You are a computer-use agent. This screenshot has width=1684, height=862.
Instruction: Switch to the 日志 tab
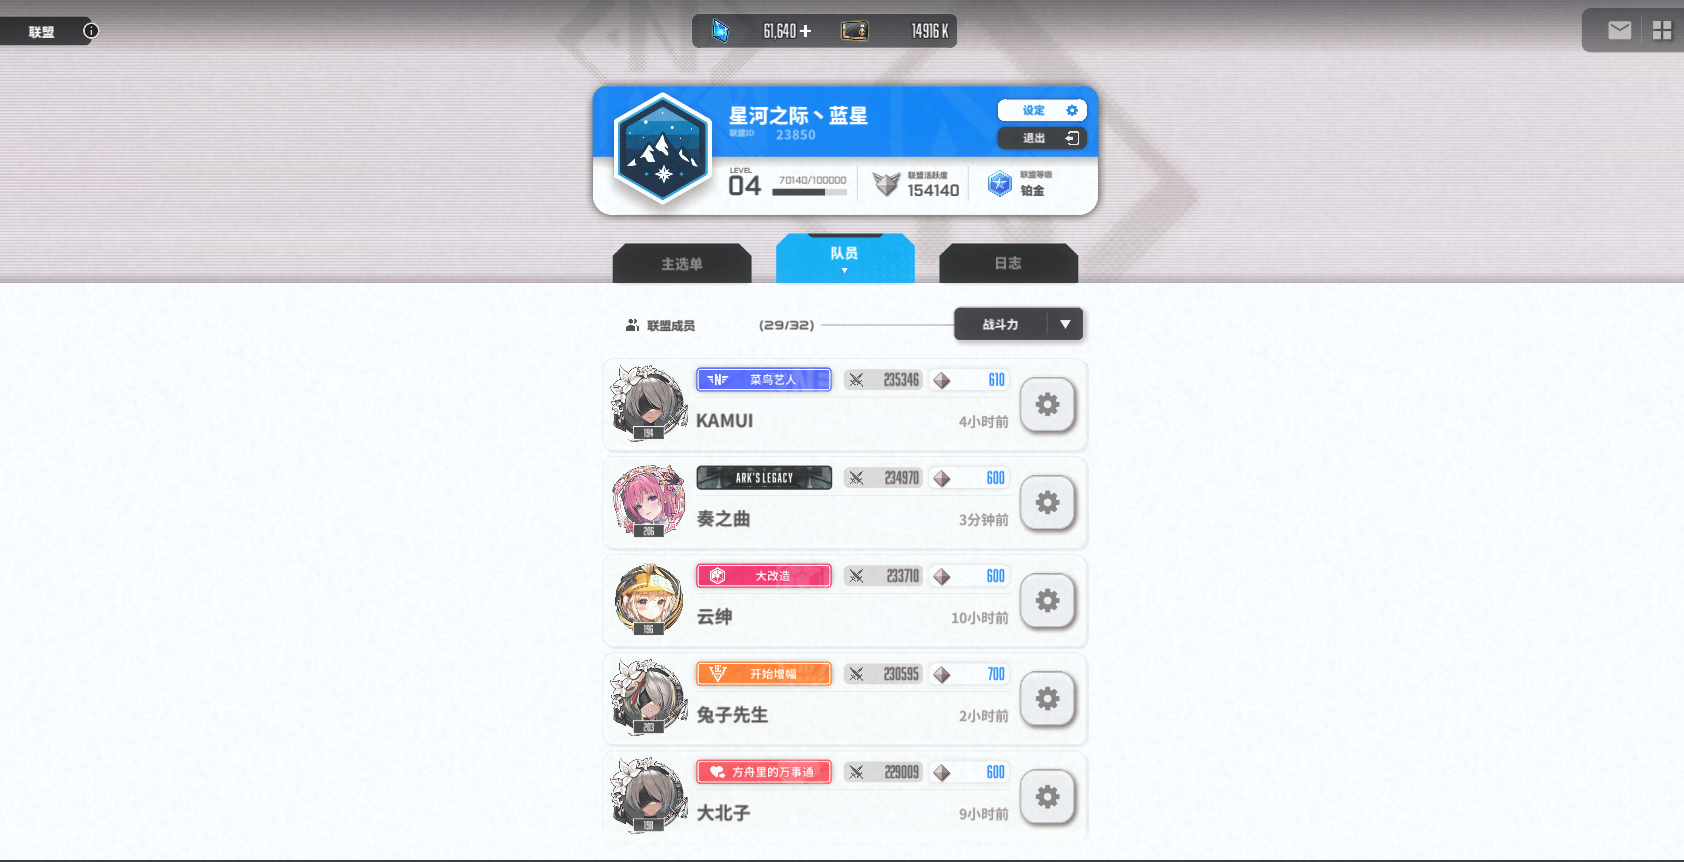1008,263
